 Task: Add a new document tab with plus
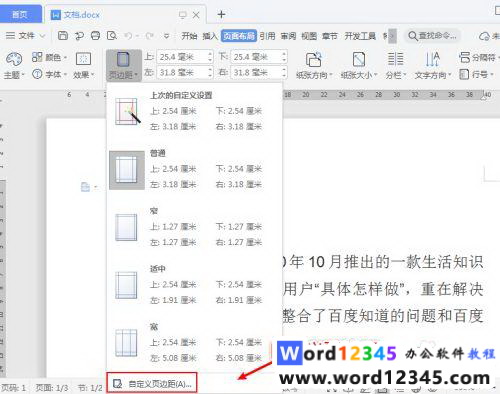pyautogui.click(x=221, y=14)
